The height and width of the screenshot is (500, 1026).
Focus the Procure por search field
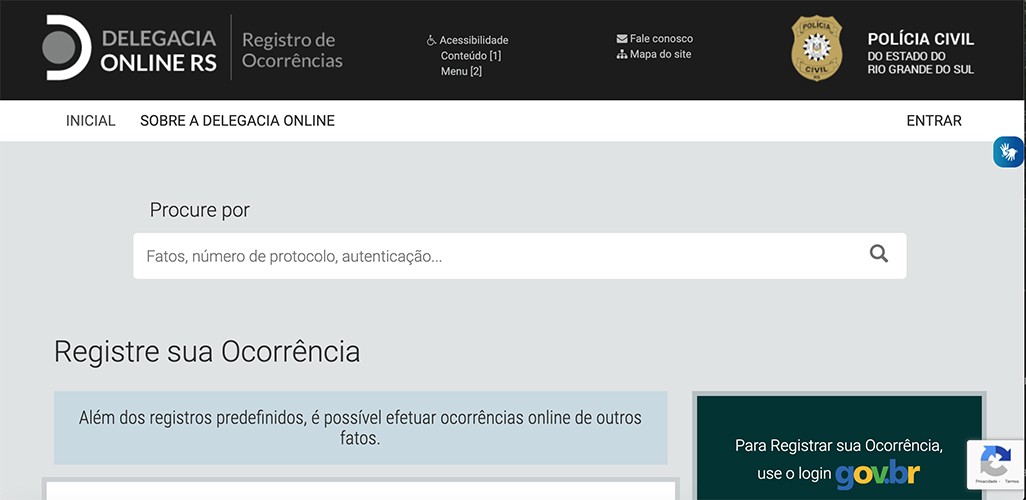(495, 256)
